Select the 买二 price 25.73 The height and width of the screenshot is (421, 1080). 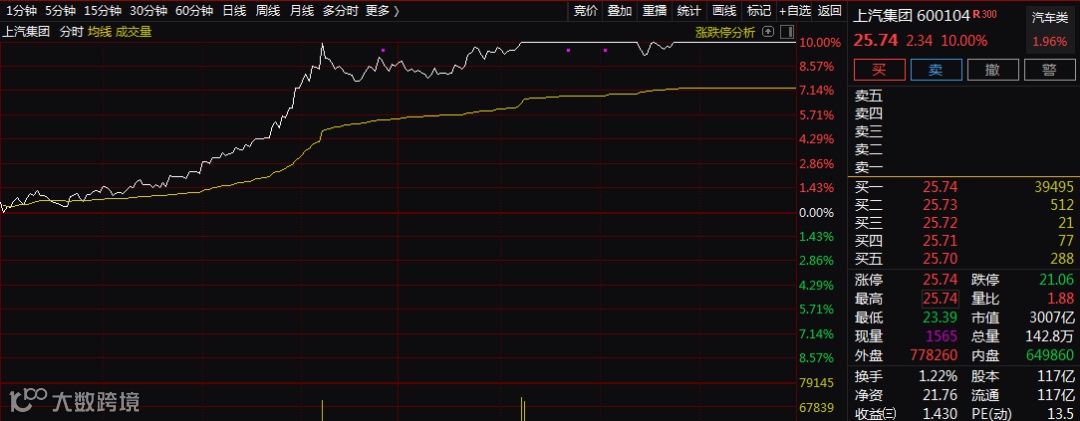tap(940, 205)
